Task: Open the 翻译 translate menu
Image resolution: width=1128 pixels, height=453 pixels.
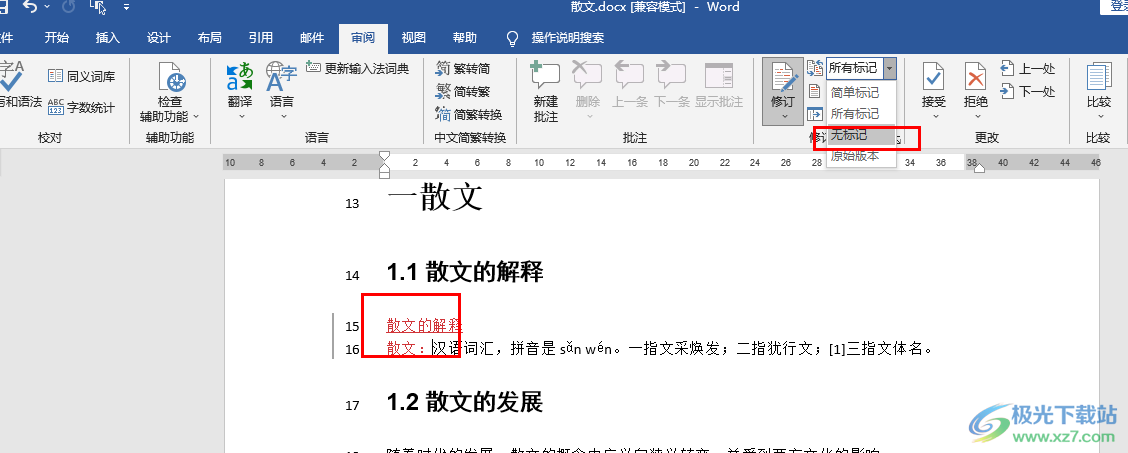Action: (240, 91)
